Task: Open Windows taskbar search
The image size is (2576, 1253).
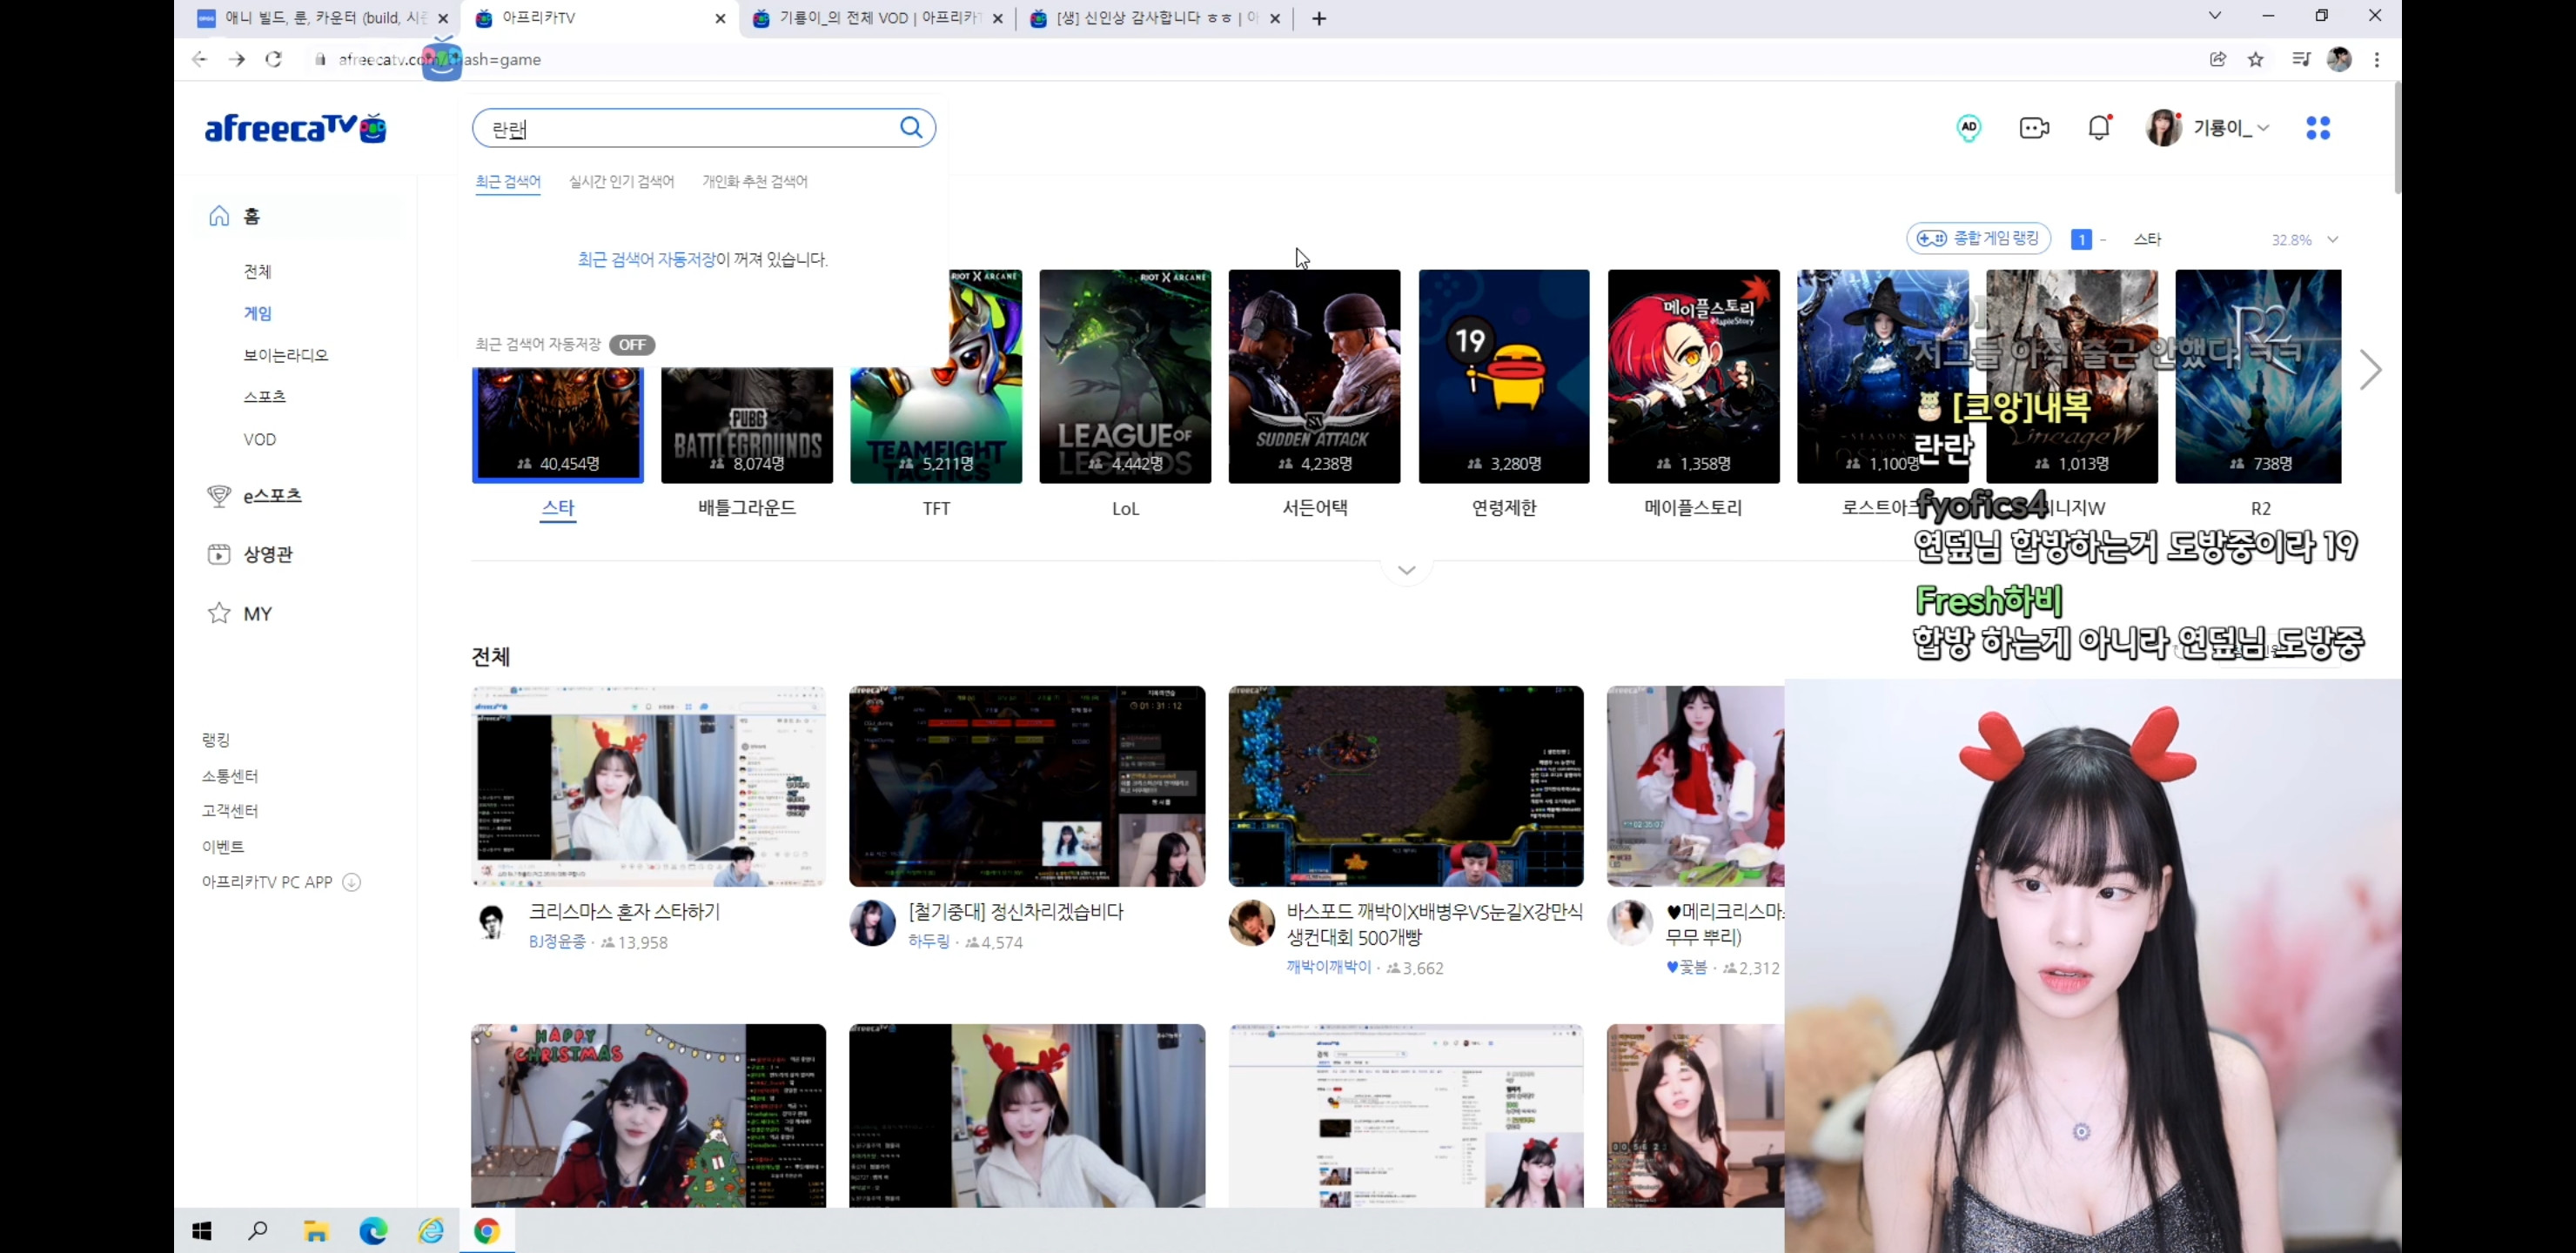Action: tap(258, 1231)
